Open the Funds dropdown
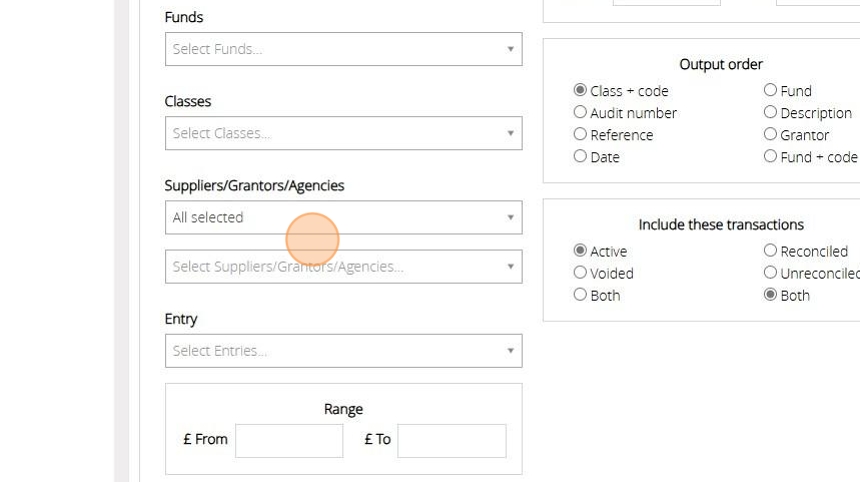This screenshot has height=482, width=860. pos(343,49)
